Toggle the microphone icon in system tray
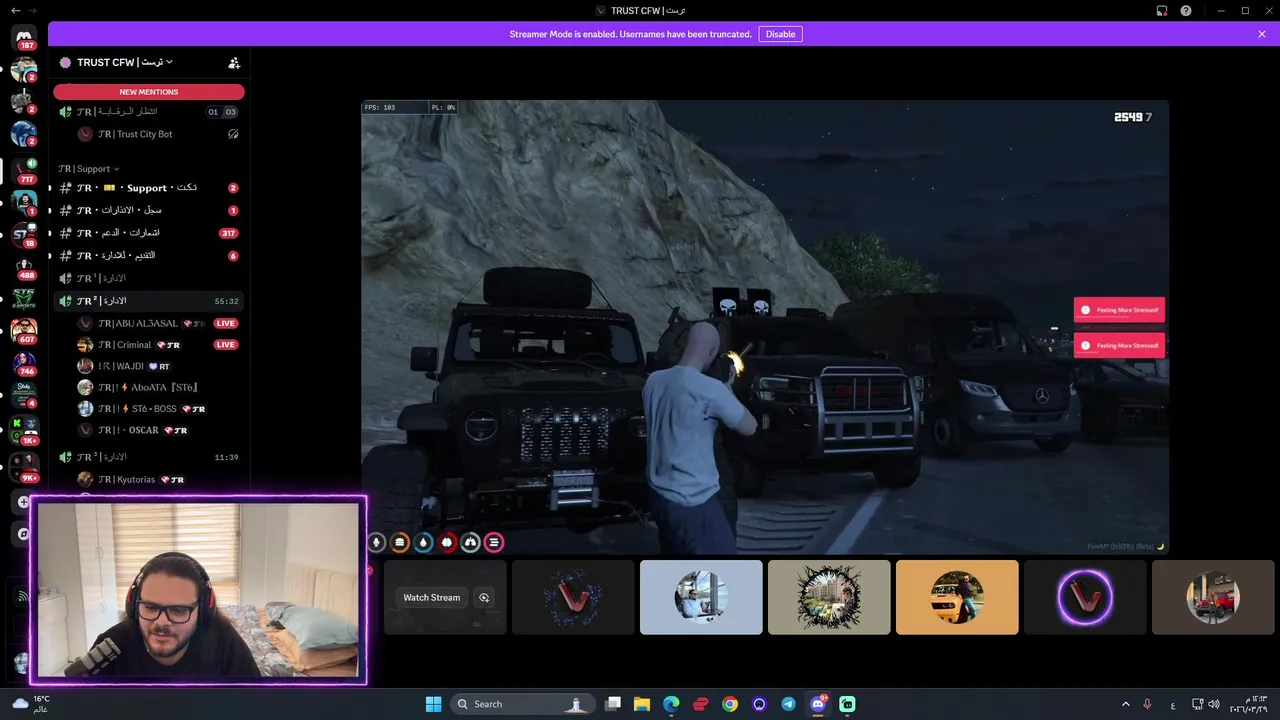 1147,704
